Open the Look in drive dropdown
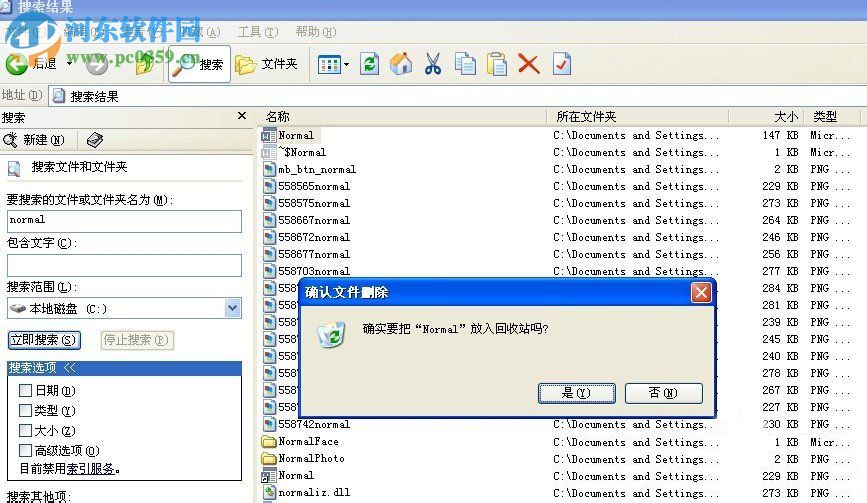Image resolution: width=867 pixels, height=503 pixels. [233, 308]
